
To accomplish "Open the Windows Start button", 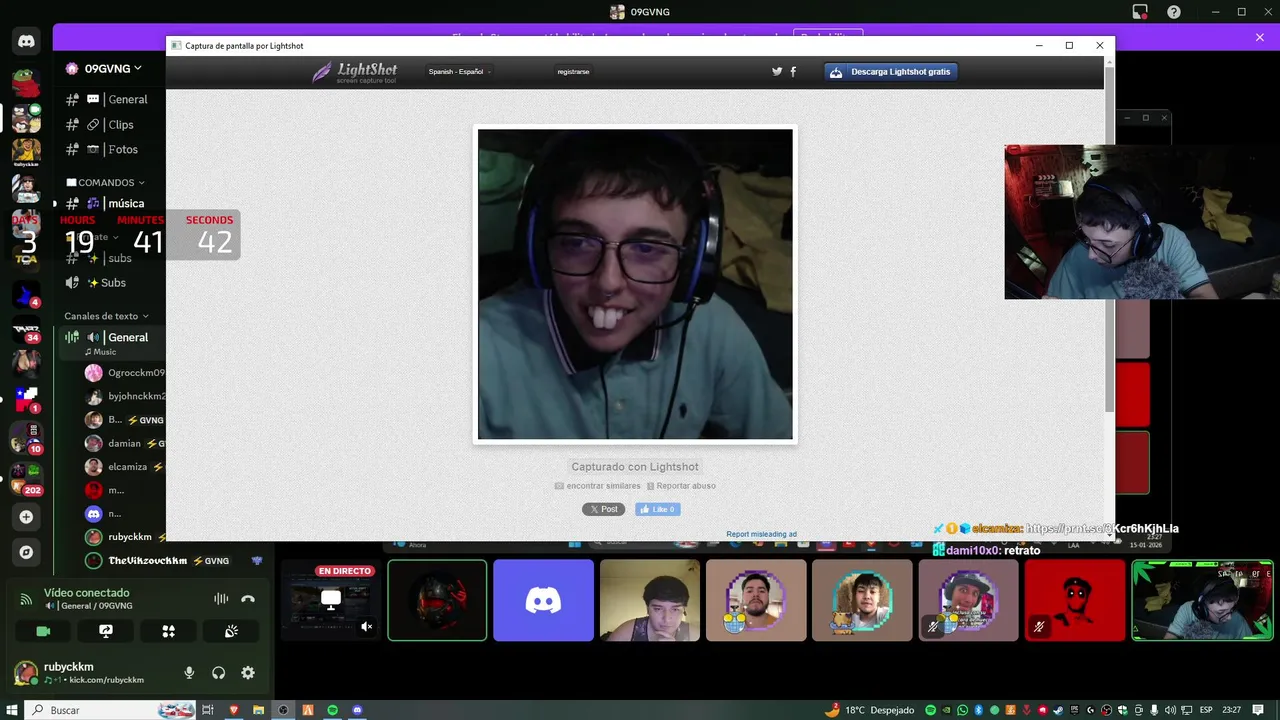I will pos(11,710).
